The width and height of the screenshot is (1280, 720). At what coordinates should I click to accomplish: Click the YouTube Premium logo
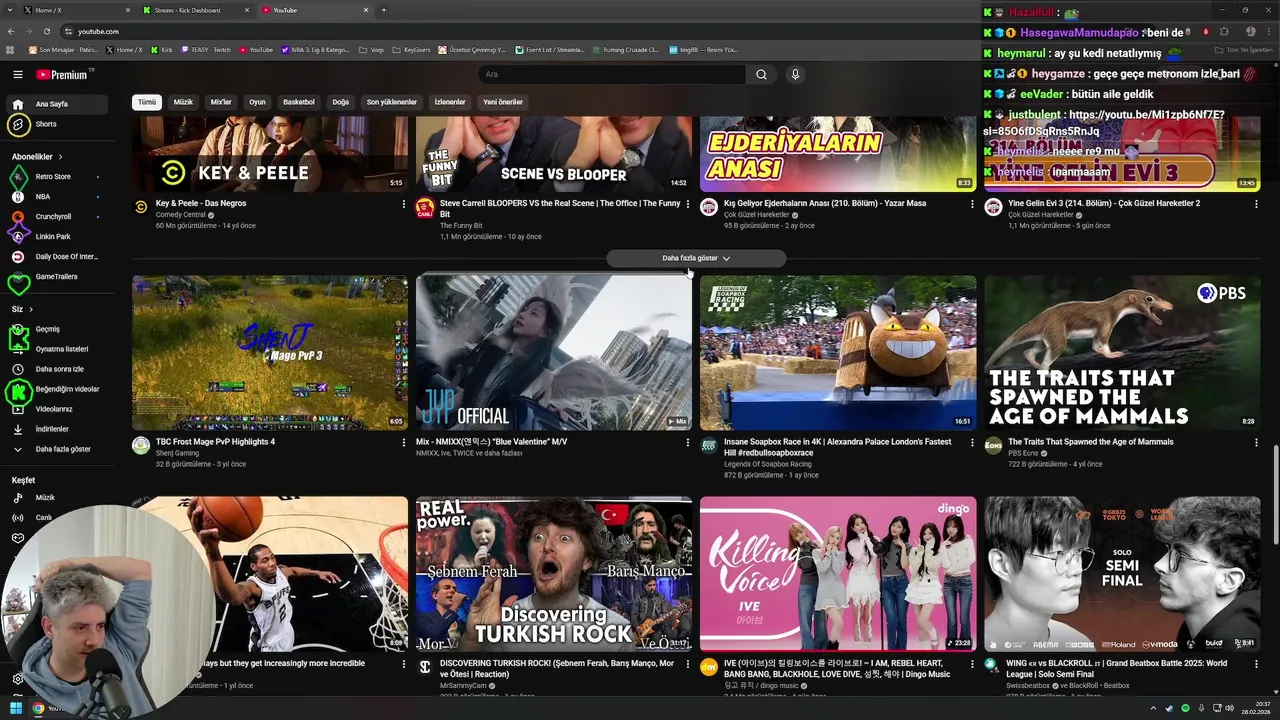[x=63, y=74]
